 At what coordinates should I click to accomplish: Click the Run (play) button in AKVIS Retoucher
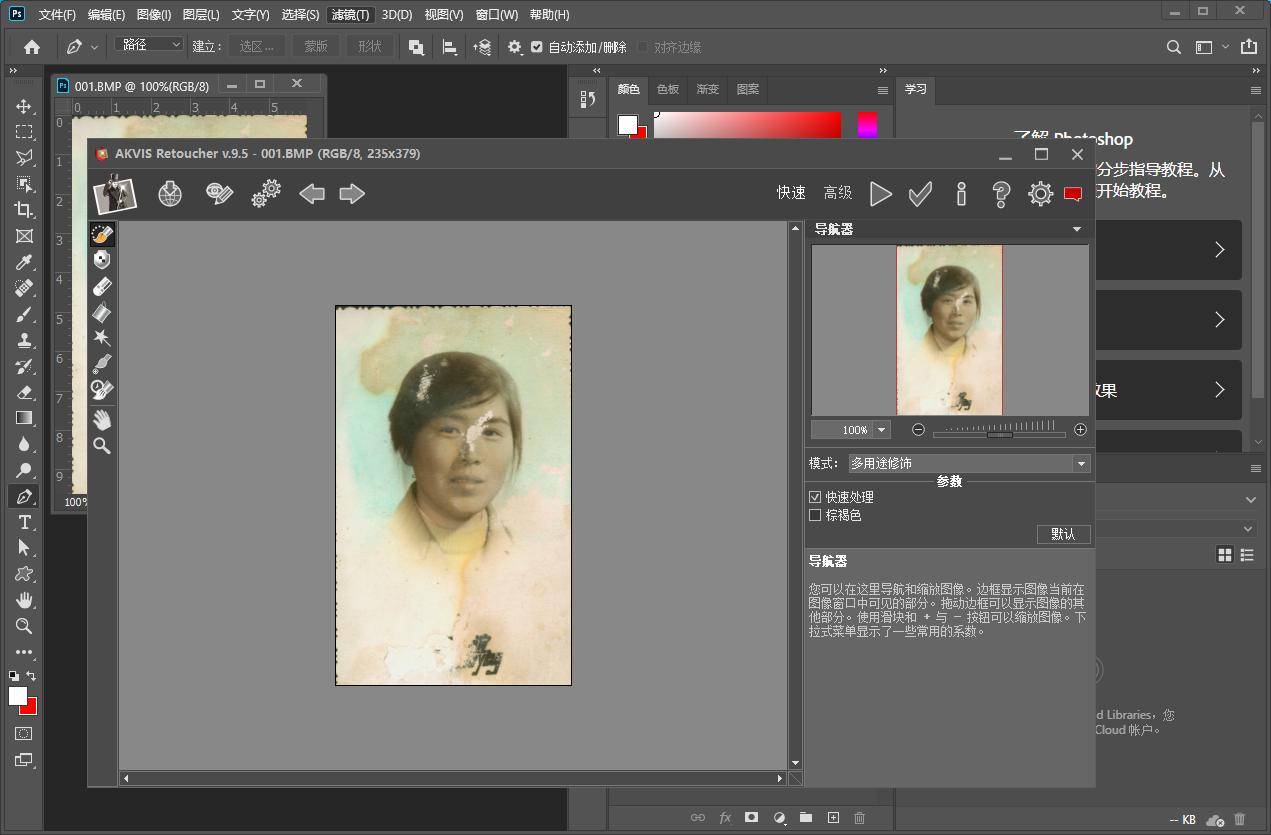coord(880,194)
